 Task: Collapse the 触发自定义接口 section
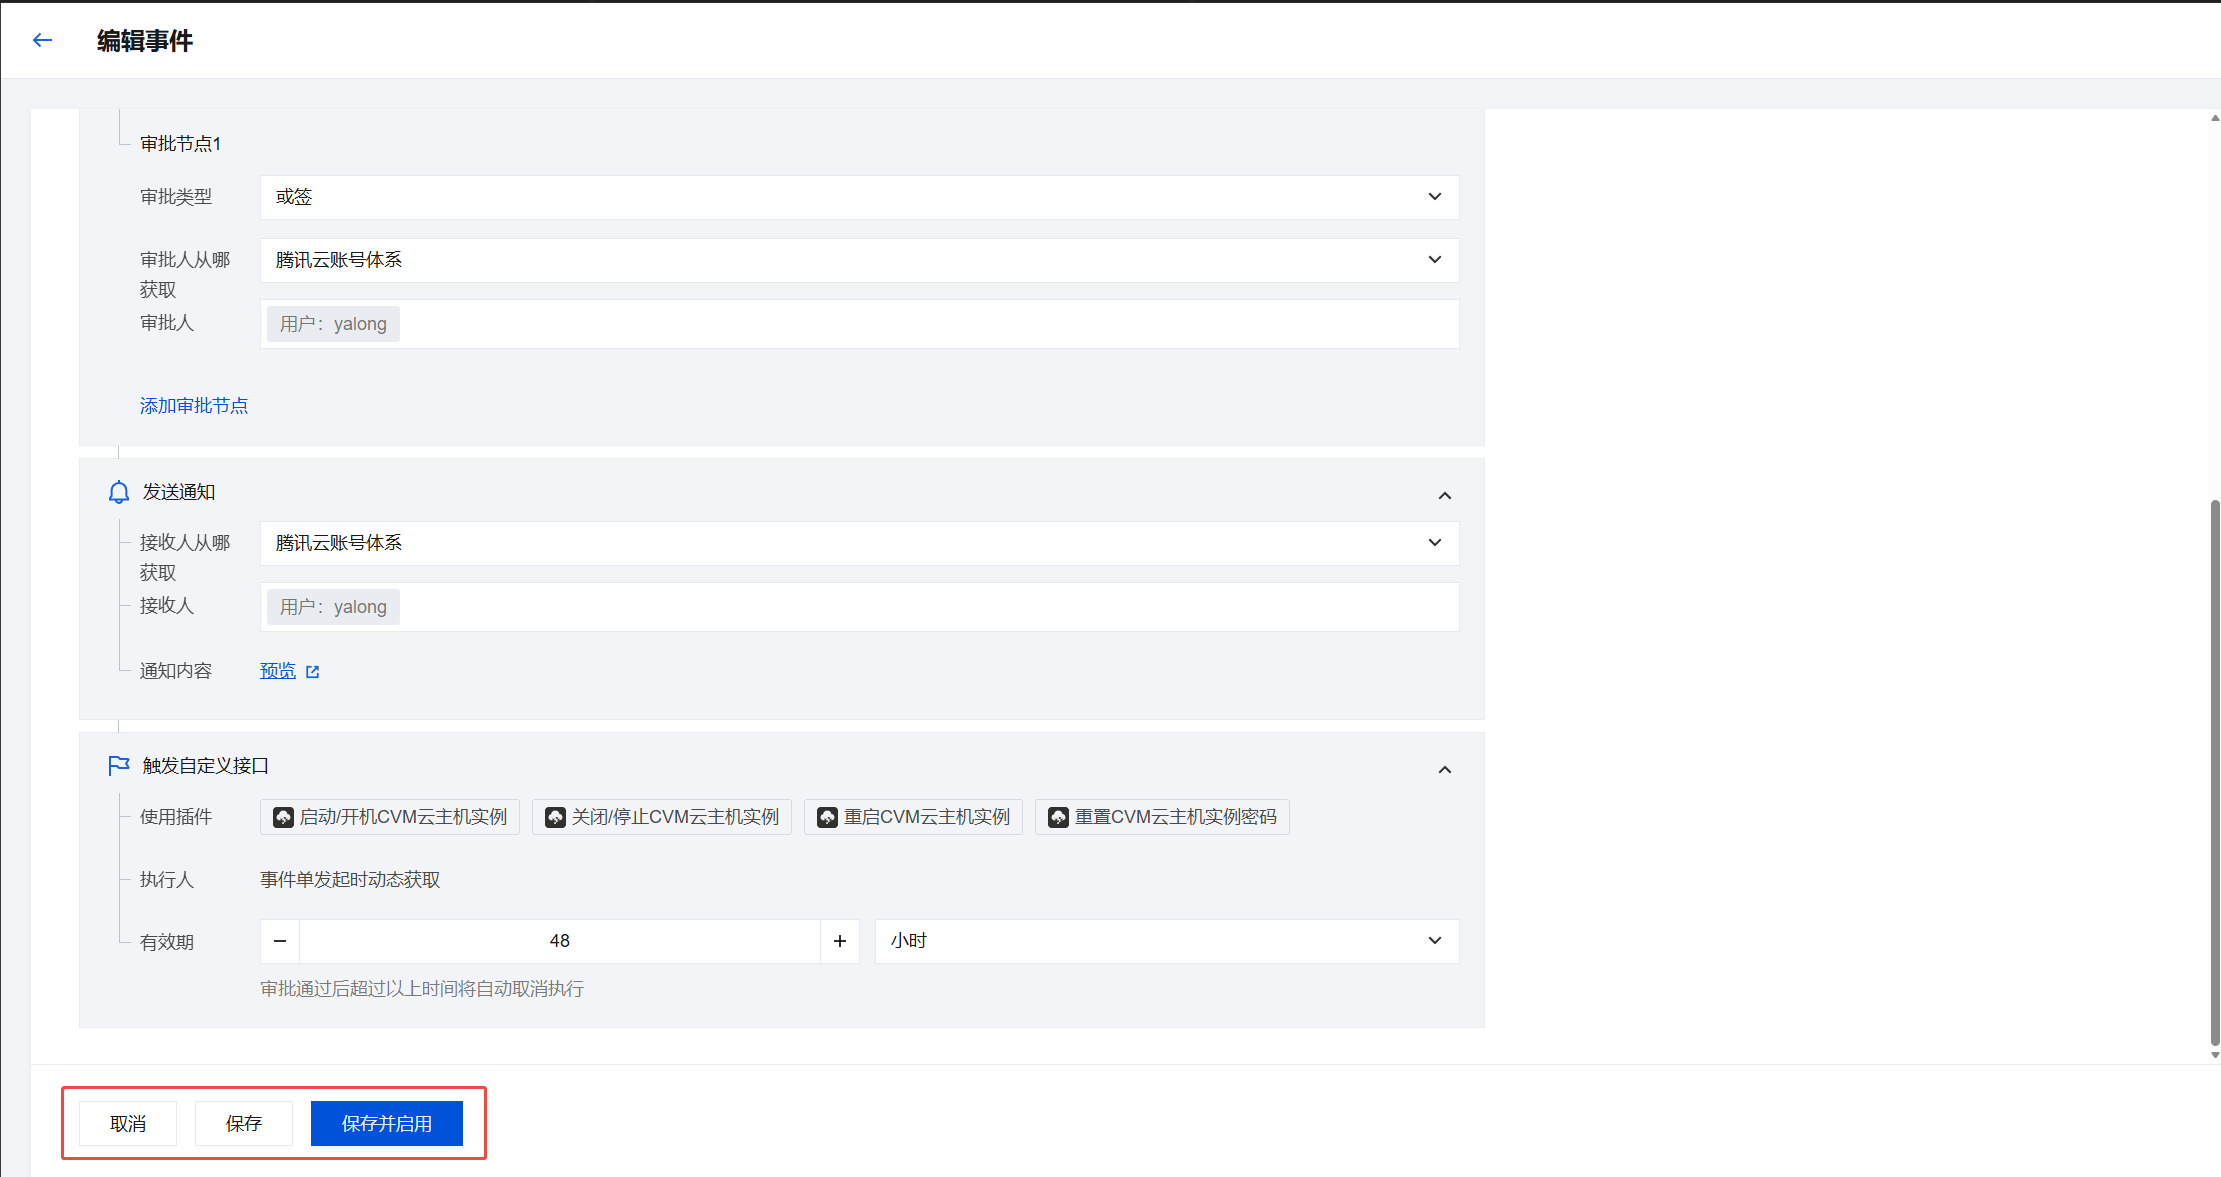[x=1444, y=769]
